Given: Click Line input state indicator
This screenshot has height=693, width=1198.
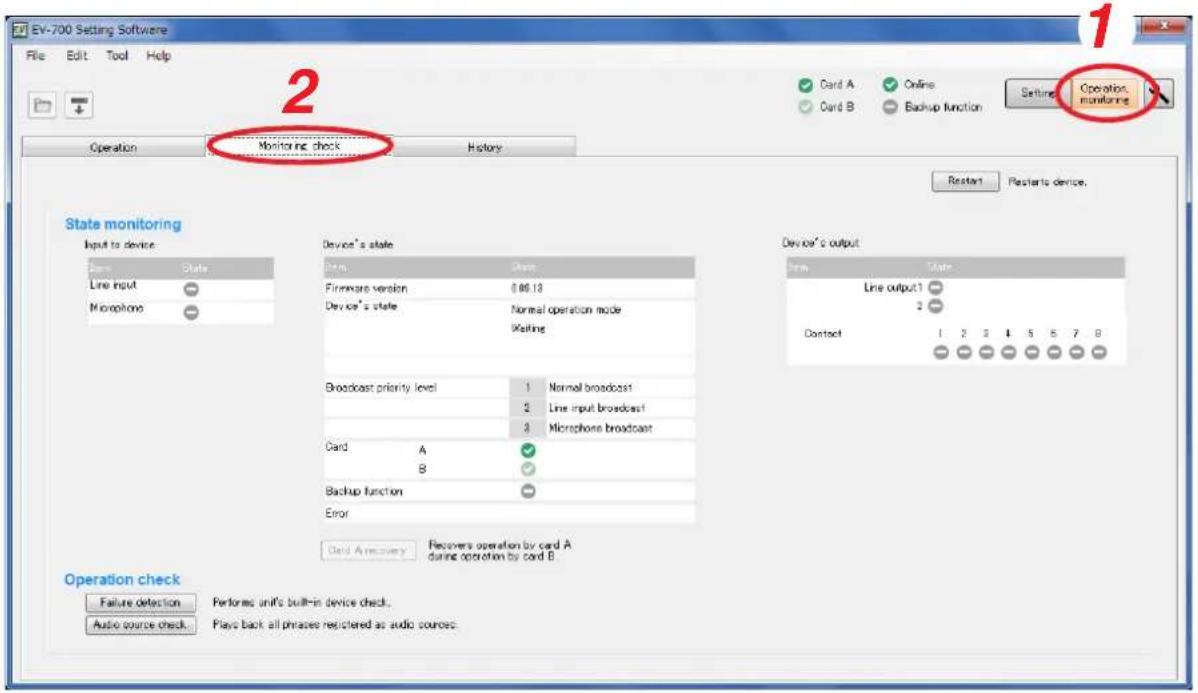Looking at the screenshot, I should (191, 289).
